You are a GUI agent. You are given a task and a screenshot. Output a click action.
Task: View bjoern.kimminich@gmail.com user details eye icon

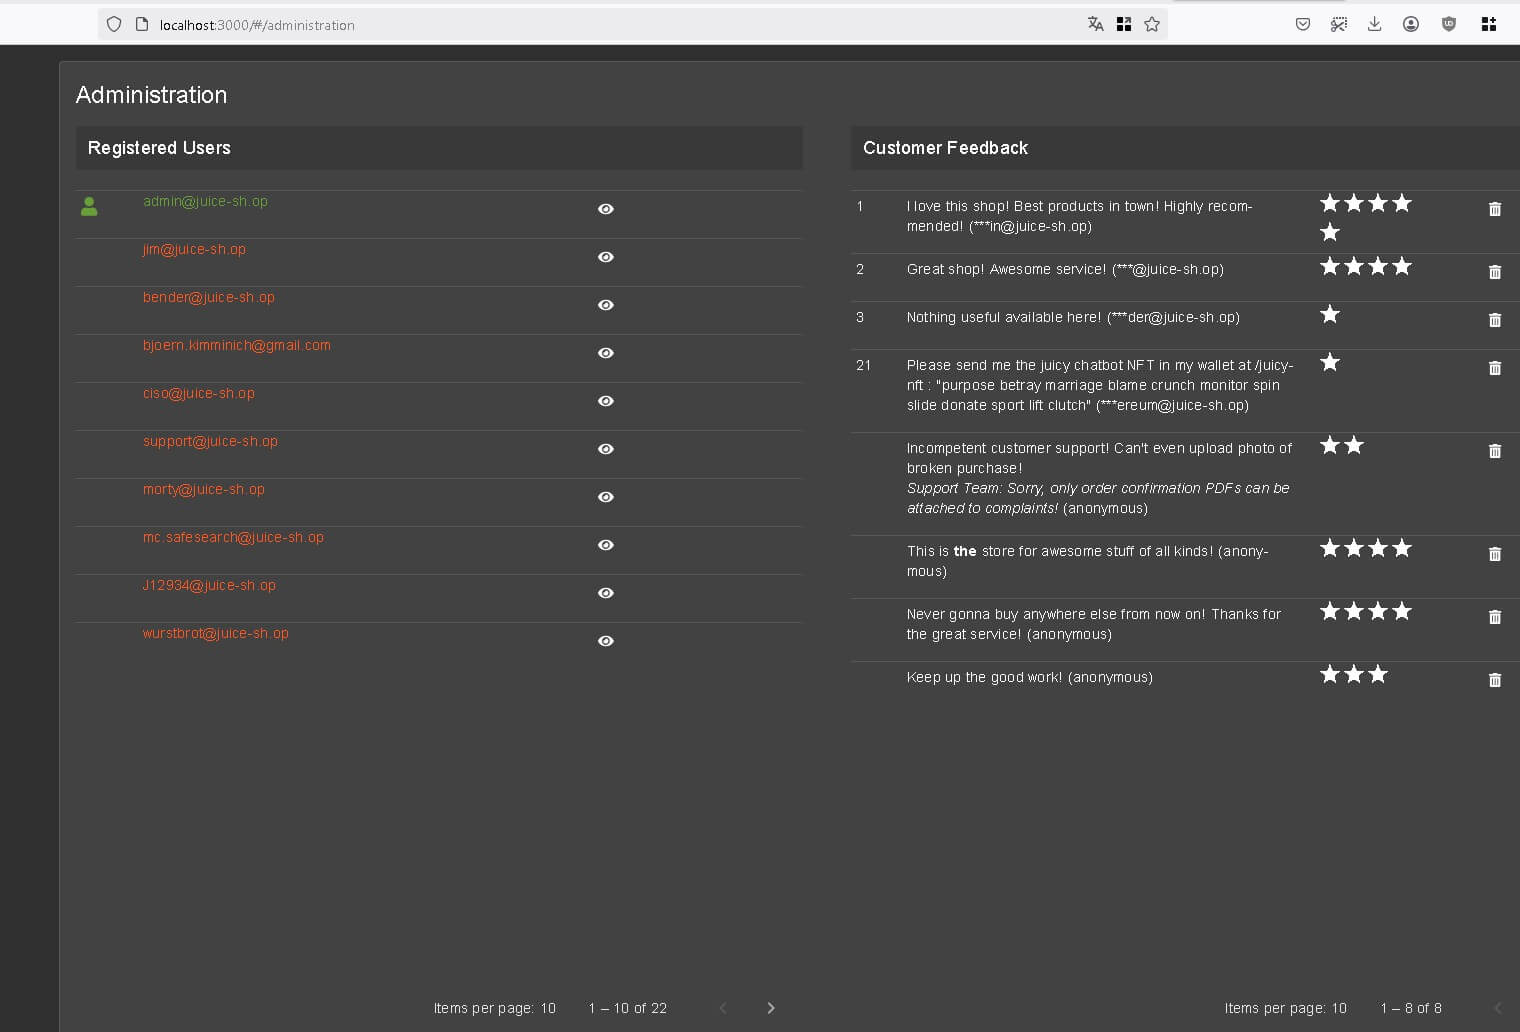(605, 353)
